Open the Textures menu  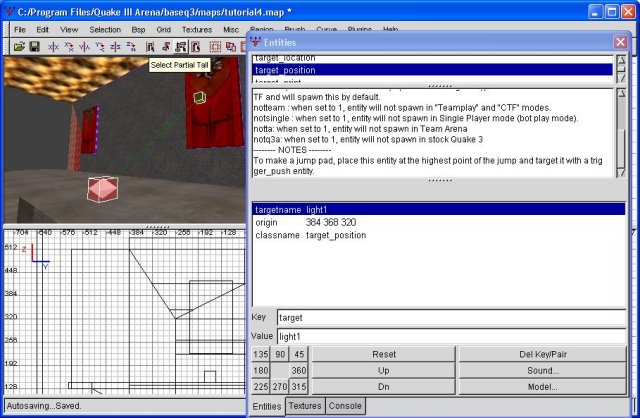click(x=197, y=30)
